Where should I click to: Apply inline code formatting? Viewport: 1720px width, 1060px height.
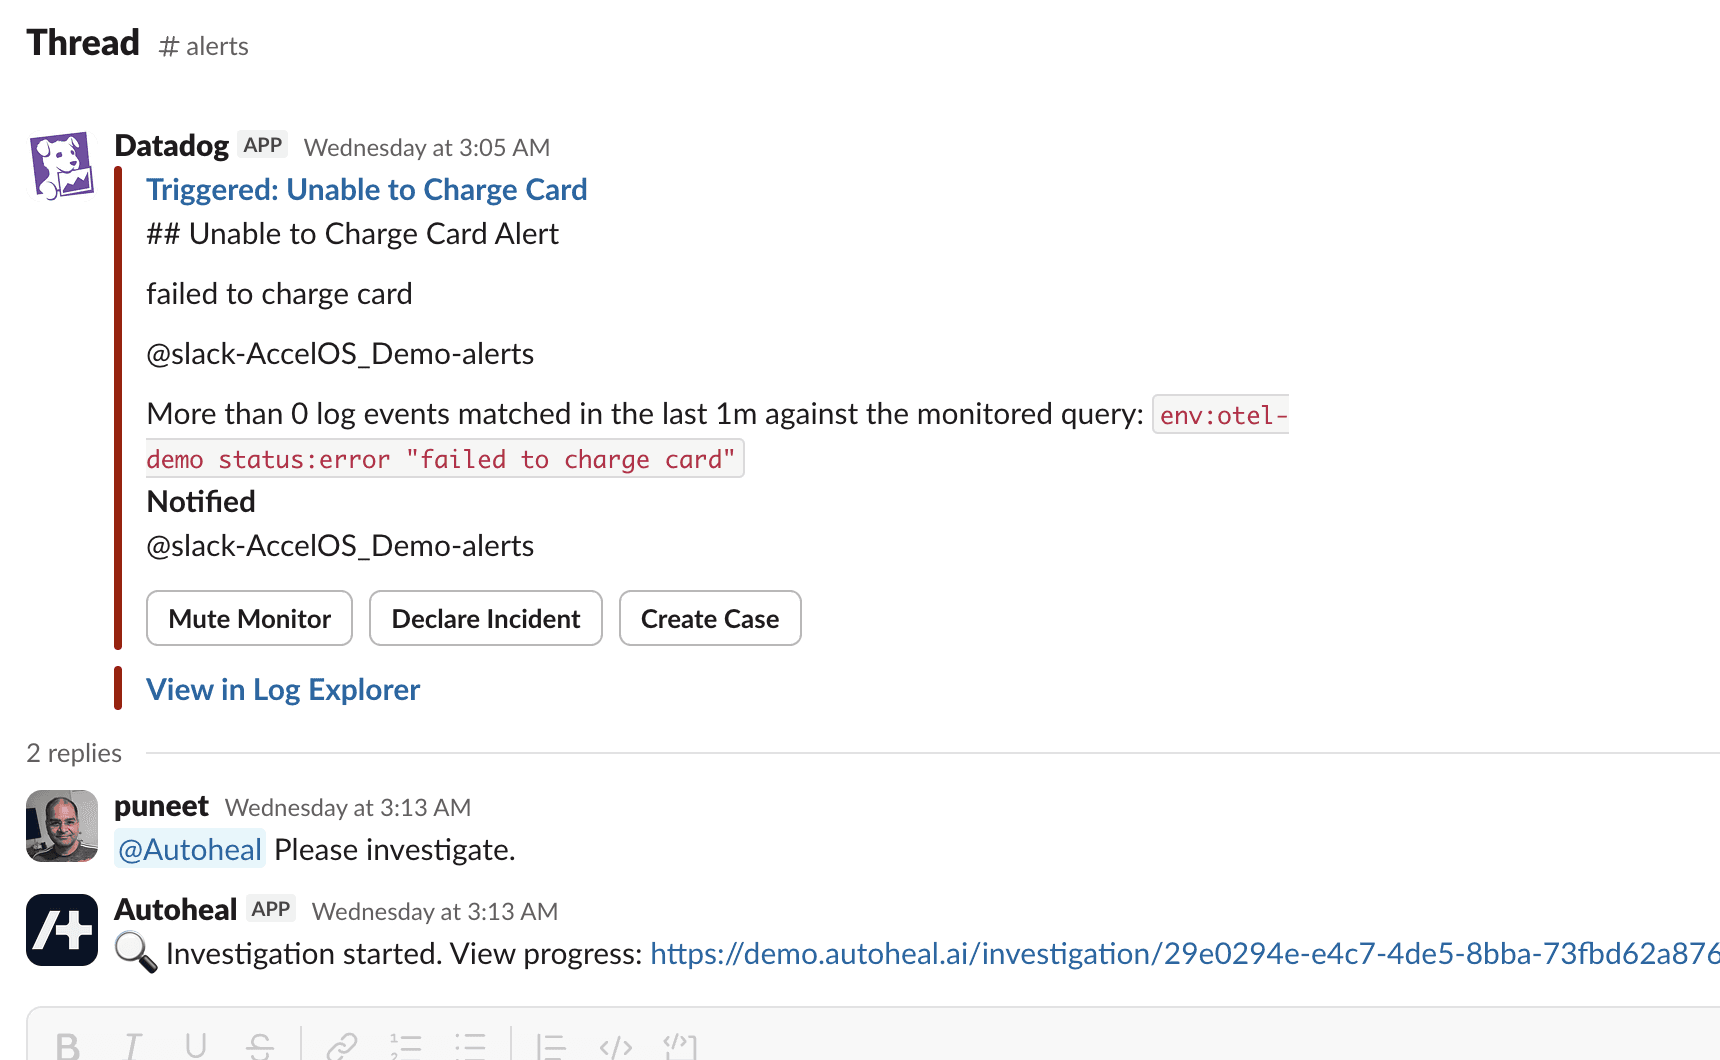(x=615, y=1045)
